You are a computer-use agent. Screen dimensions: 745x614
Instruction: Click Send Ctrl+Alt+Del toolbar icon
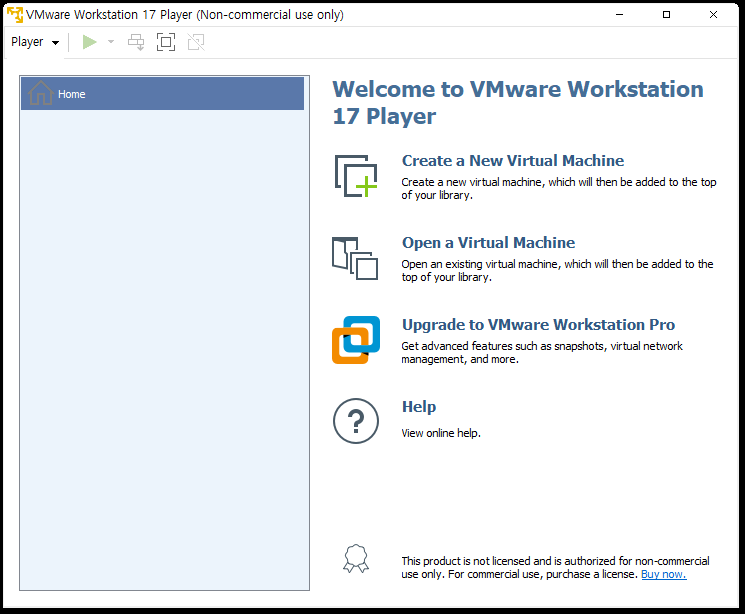pos(136,42)
